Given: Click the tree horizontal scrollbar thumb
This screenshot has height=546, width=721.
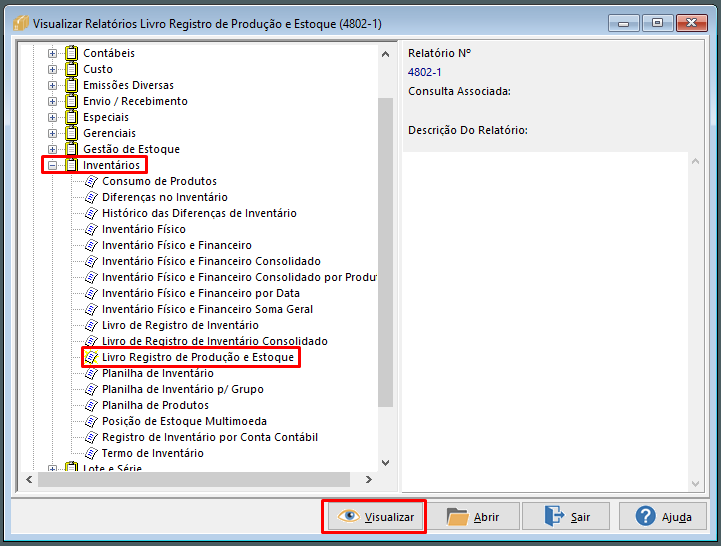Looking at the screenshot, I should (x=194, y=479).
